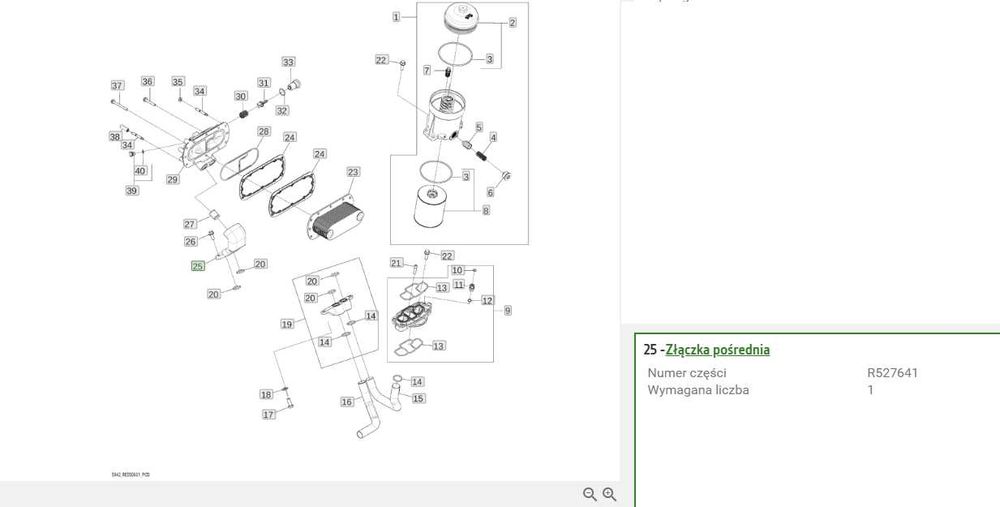The width and height of the screenshot is (1000, 507).
Task: Click part callout 27 label
Action: pos(190,224)
